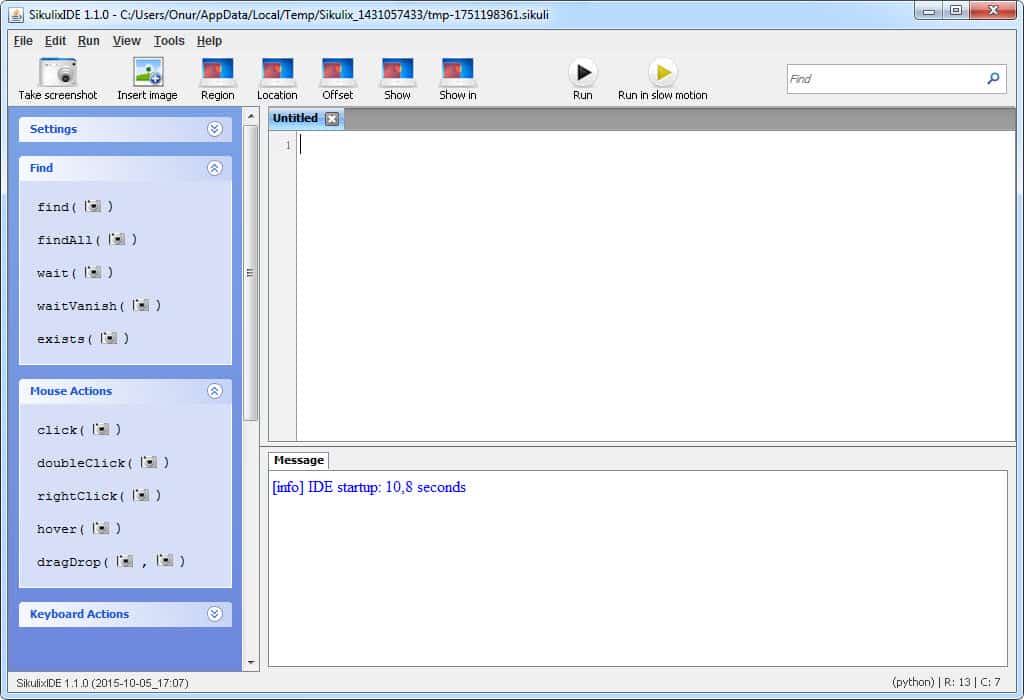Screen dimensions: 1024x700
Task: Expand the Settings panel section
Action: pyautogui.click(x=214, y=129)
